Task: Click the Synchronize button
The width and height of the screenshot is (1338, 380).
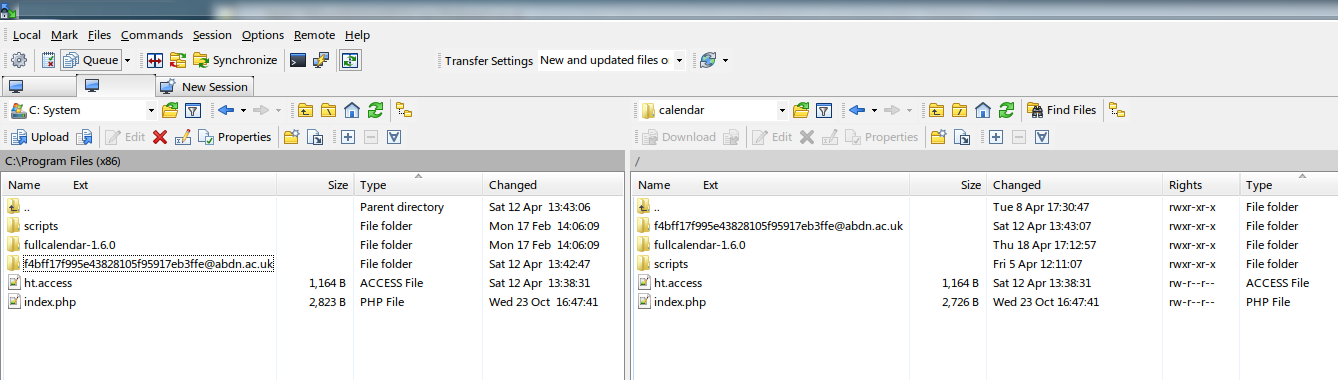Action: coord(235,60)
